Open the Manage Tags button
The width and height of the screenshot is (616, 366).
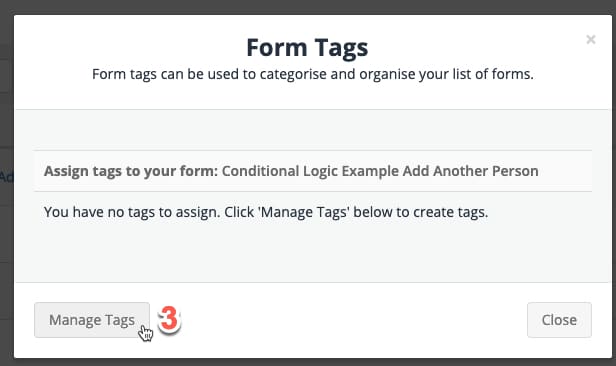[92, 320]
